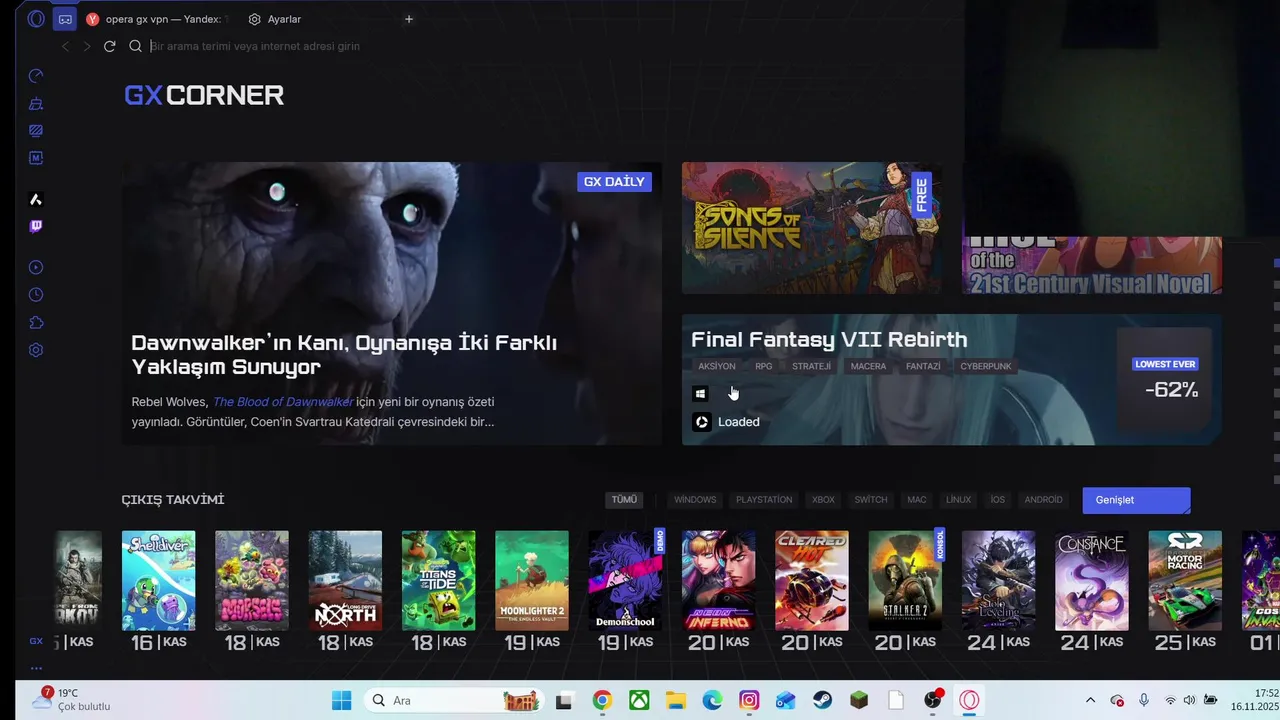The height and width of the screenshot is (720, 1280).
Task: Open the Dawnwalker'ın Kanı article headline
Action: [344, 355]
